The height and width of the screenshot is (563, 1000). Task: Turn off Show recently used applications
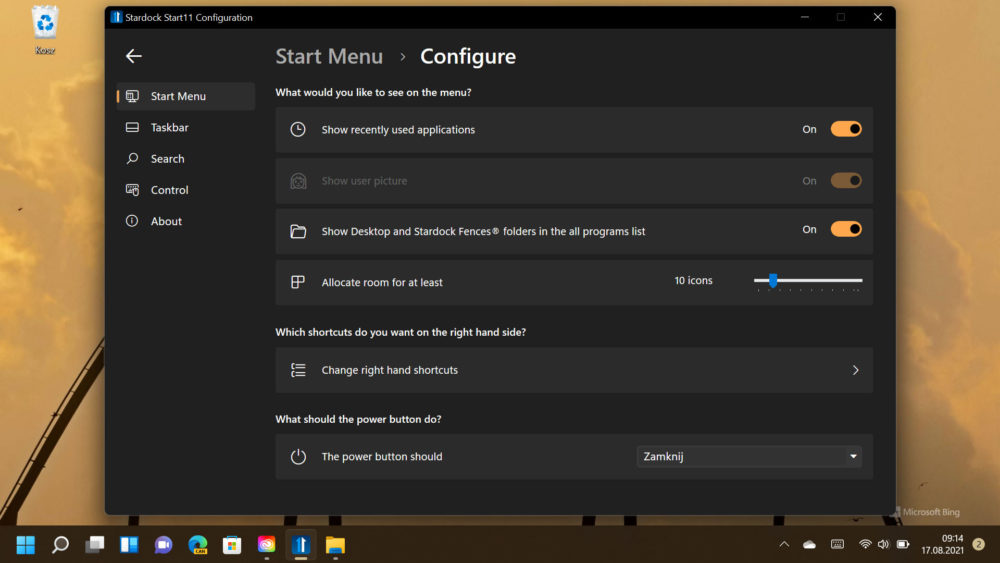[x=846, y=129]
